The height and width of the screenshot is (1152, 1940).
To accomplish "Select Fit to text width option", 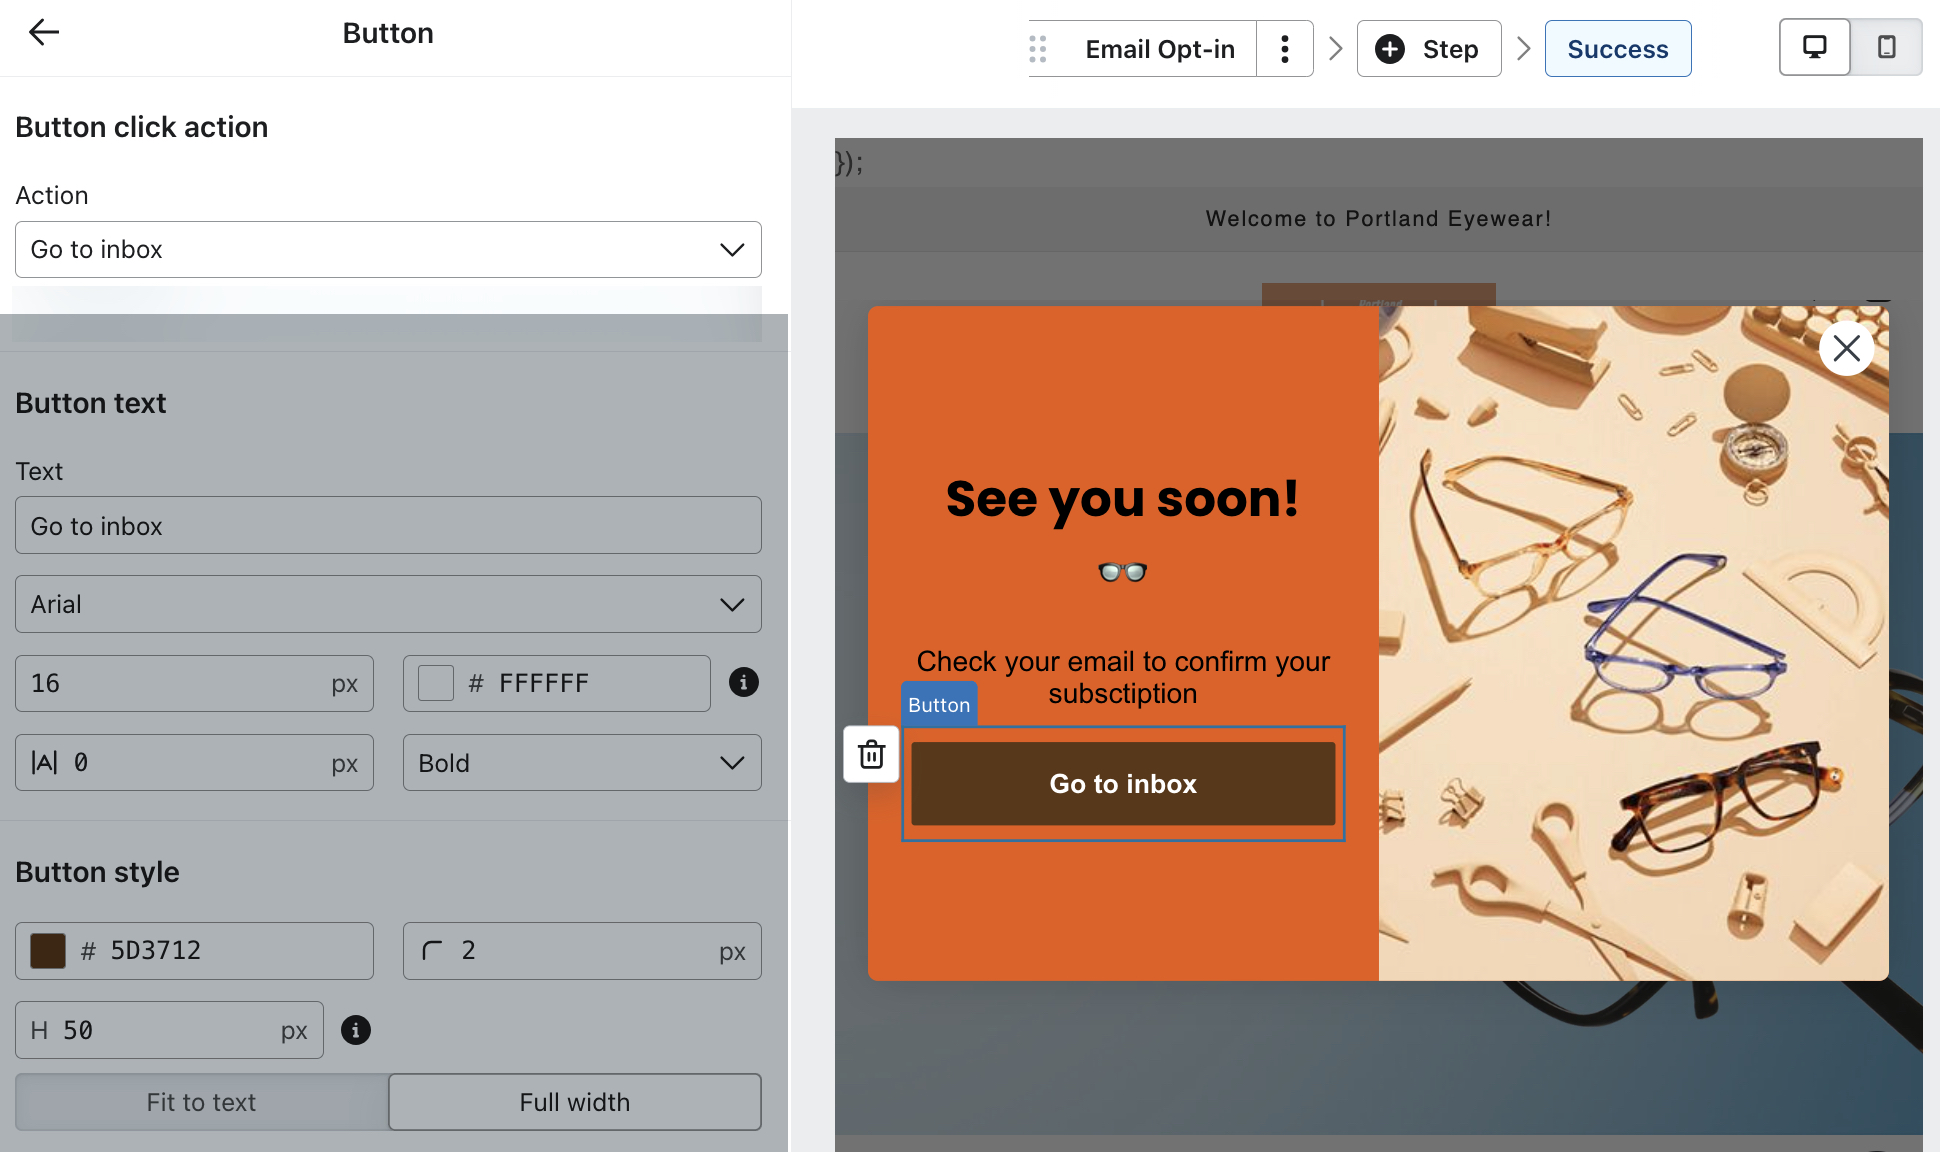I will pos(201,1102).
